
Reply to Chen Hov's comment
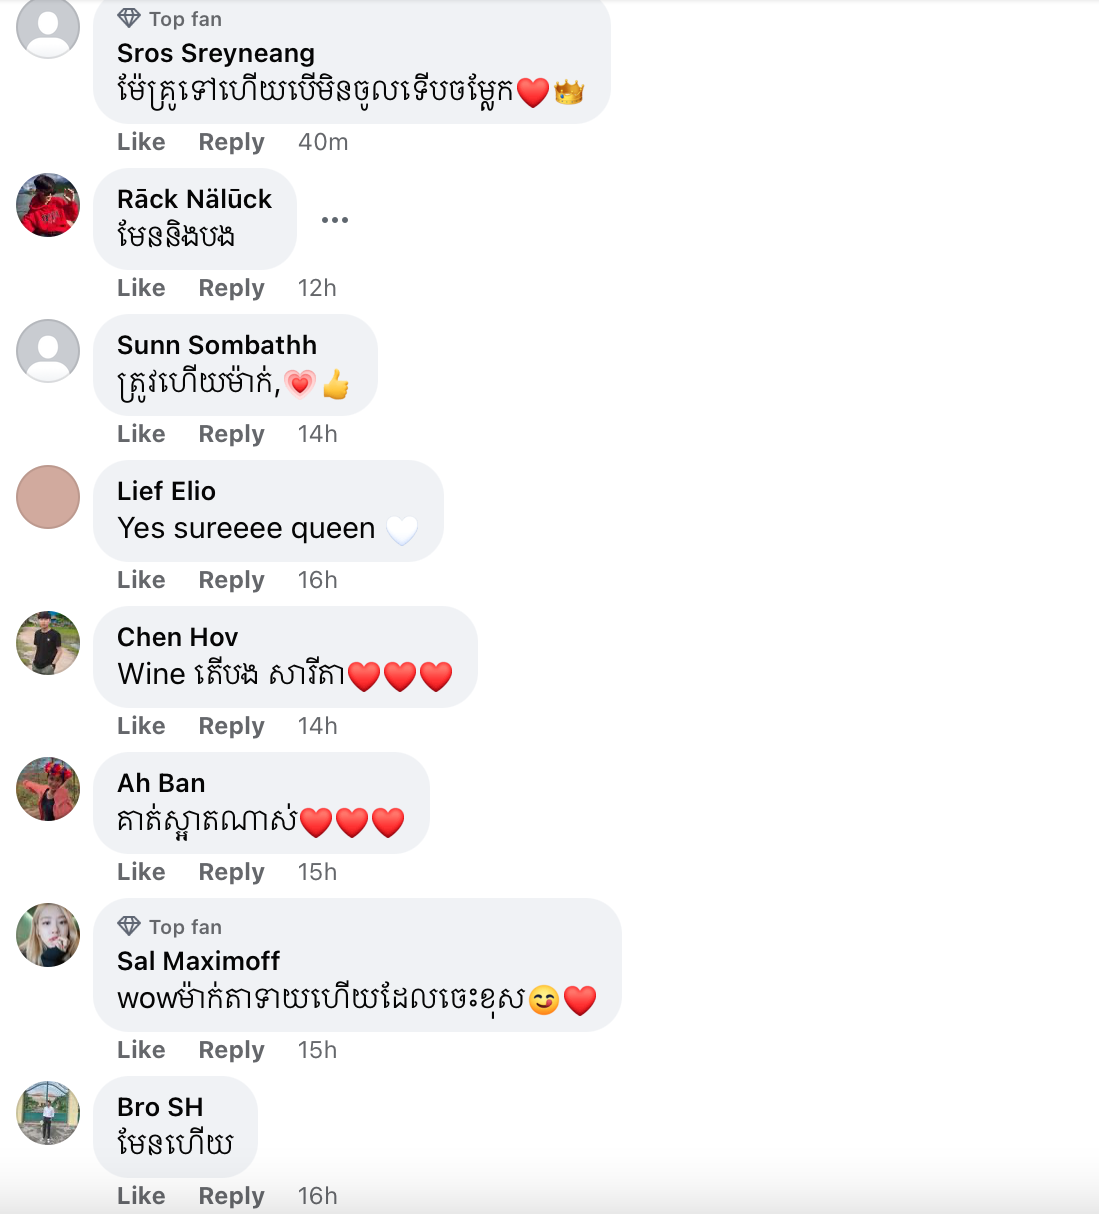(x=231, y=726)
